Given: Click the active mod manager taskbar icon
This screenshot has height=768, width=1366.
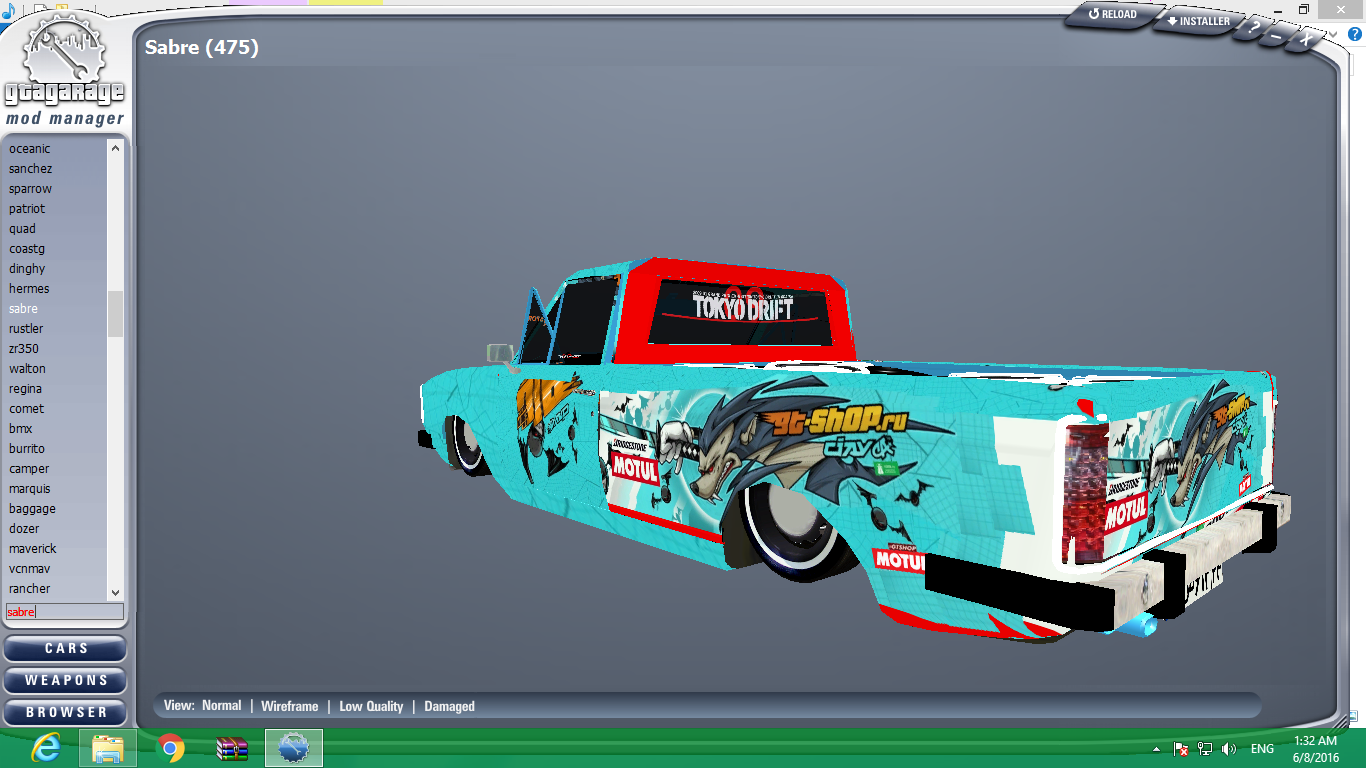Looking at the screenshot, I should click(x=294, y=748).
